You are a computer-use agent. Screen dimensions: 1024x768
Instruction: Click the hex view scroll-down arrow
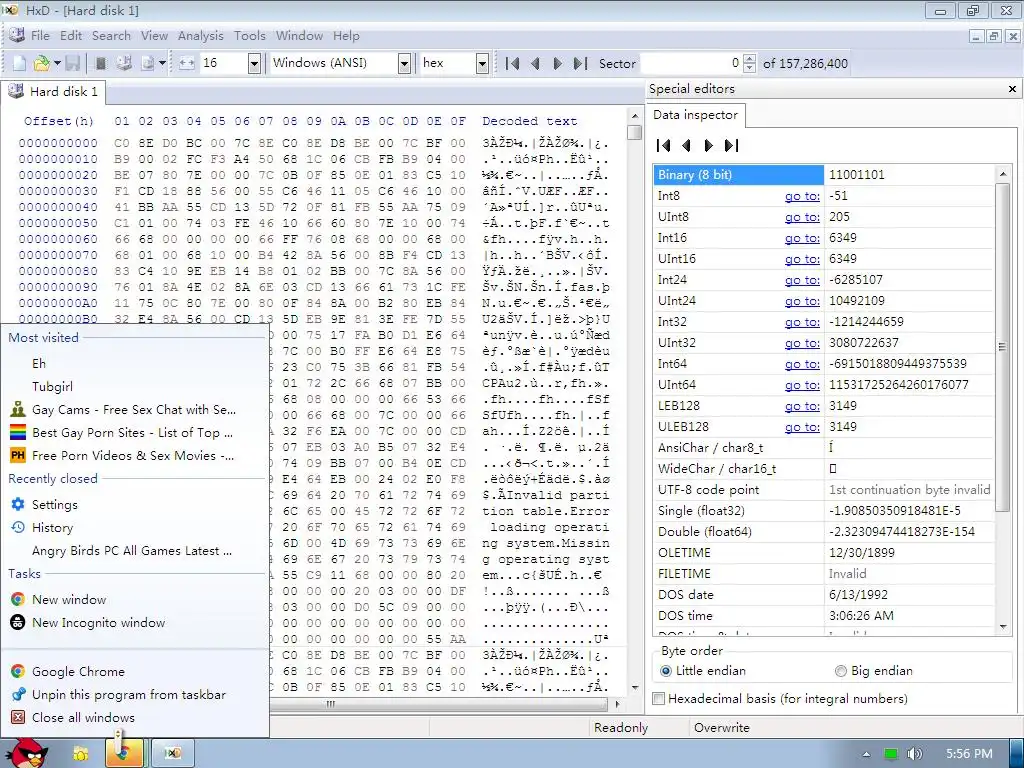635,688
